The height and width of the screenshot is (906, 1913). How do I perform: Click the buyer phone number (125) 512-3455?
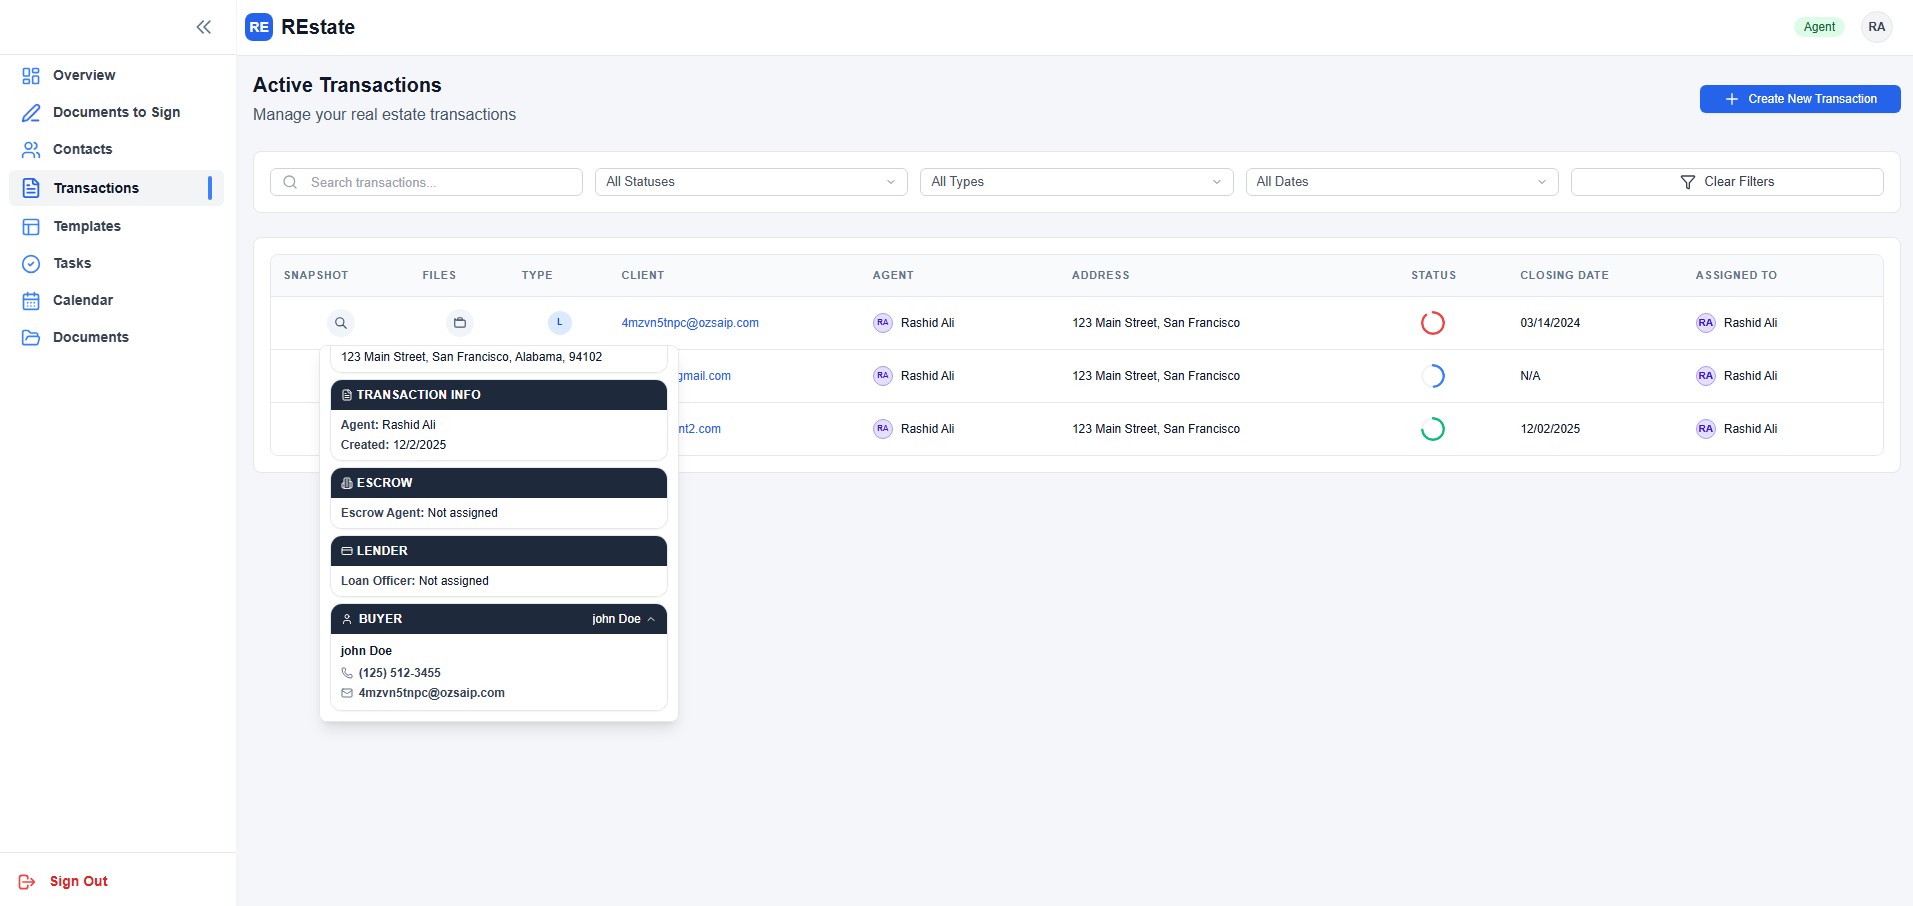click(x=399, y=673)
